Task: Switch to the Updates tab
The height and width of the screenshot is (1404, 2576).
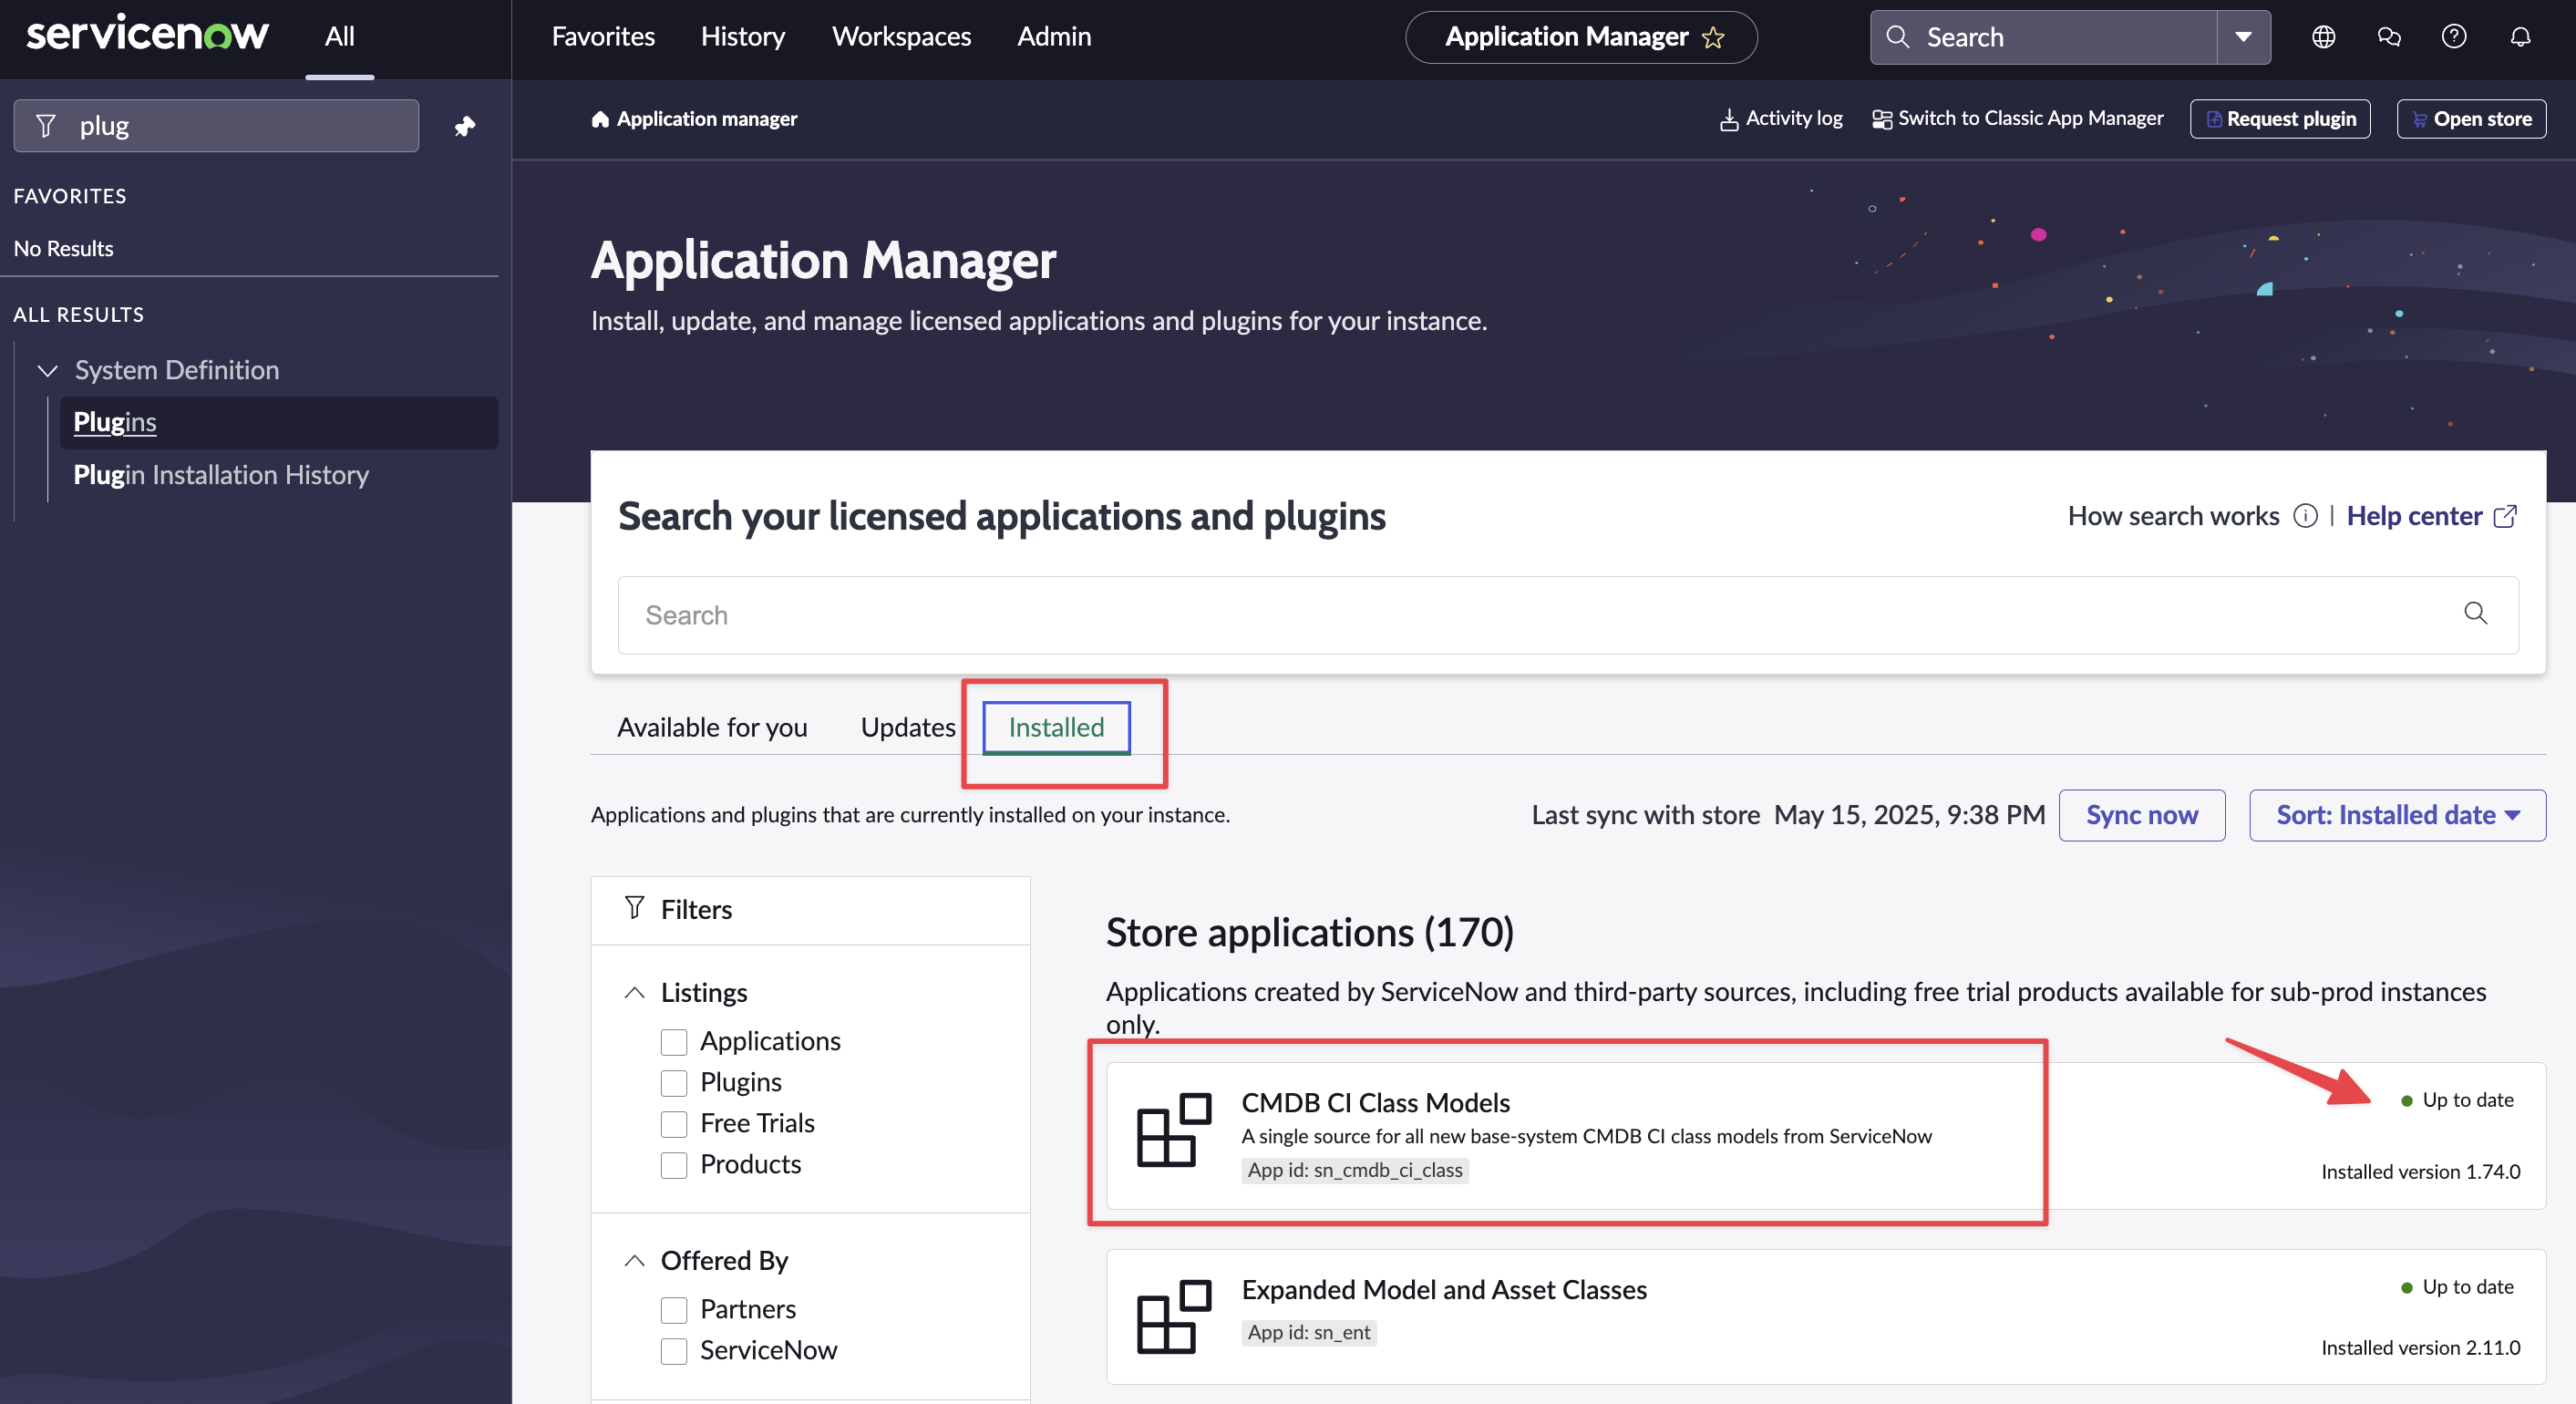Action: (x=908, y=727)
